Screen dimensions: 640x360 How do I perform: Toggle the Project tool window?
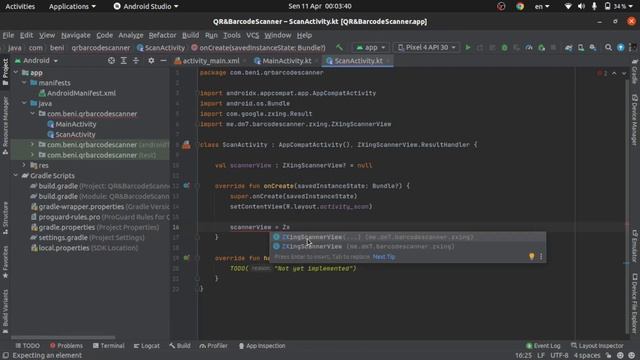[5, 71]
